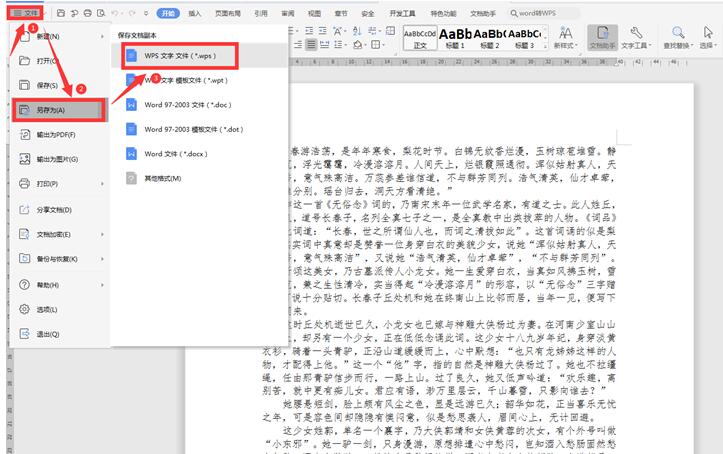The width and height of the screenshot is (723, 454).
Task: Expand the styles gallery more arrow
Action: [x=545, y=46]
